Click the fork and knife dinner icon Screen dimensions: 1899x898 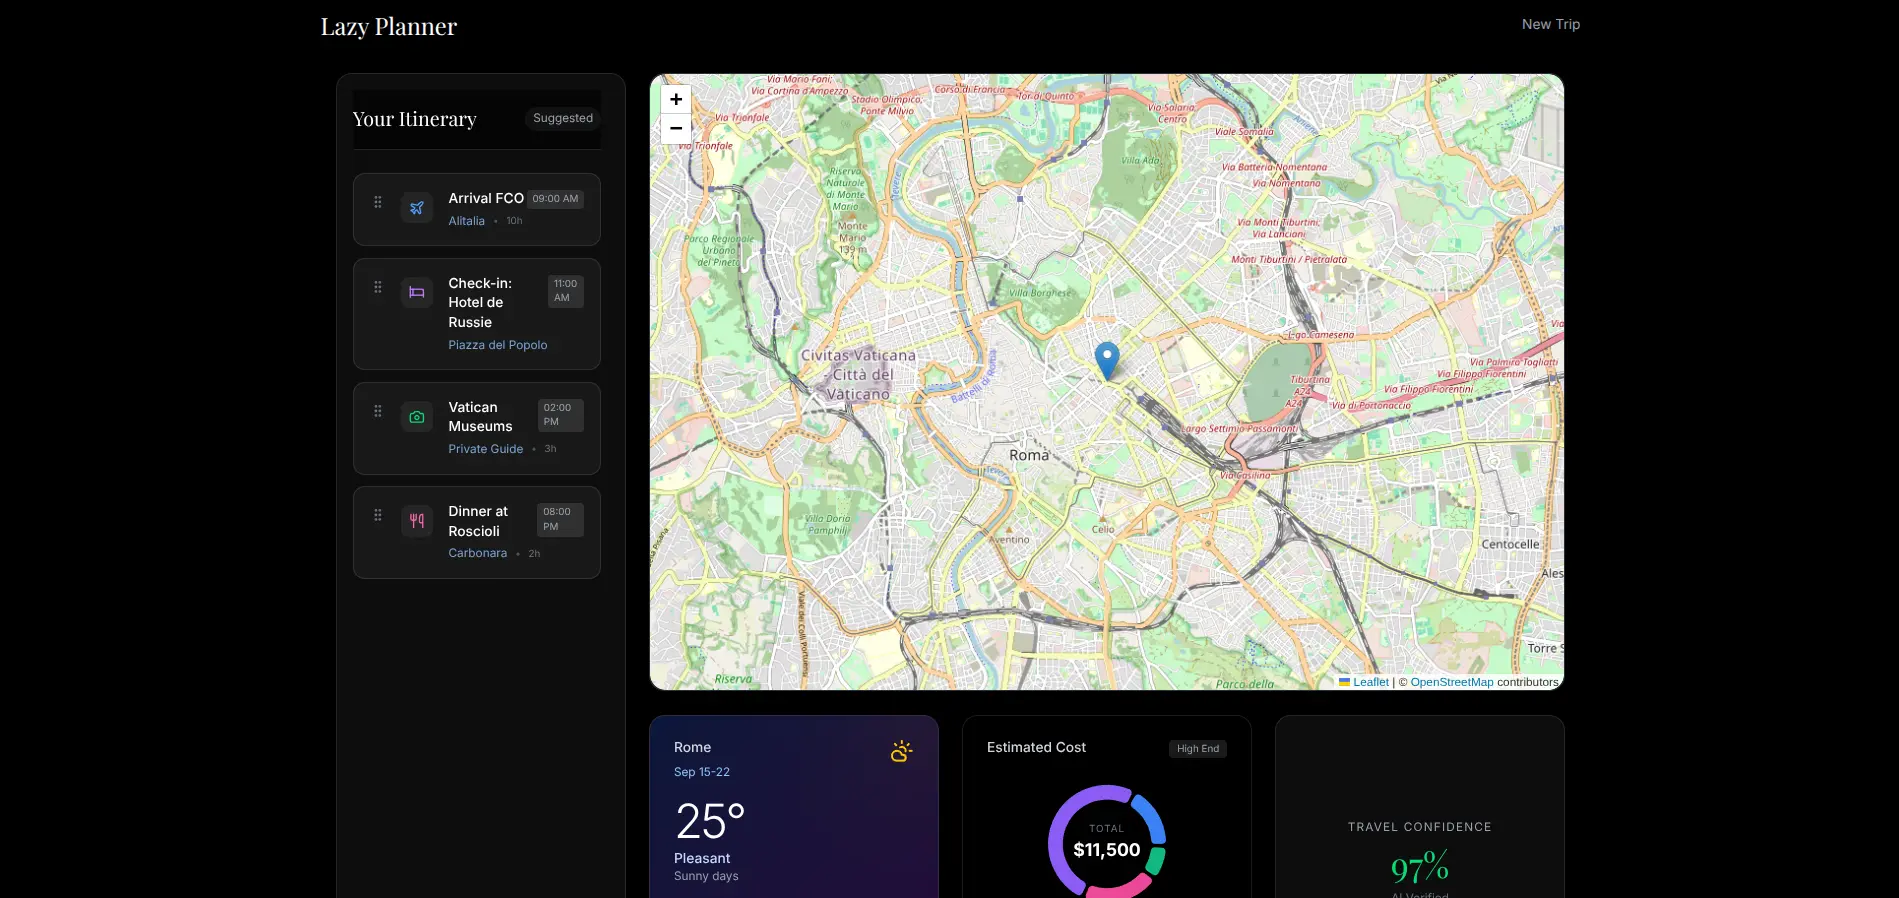(x=417, y=521)
